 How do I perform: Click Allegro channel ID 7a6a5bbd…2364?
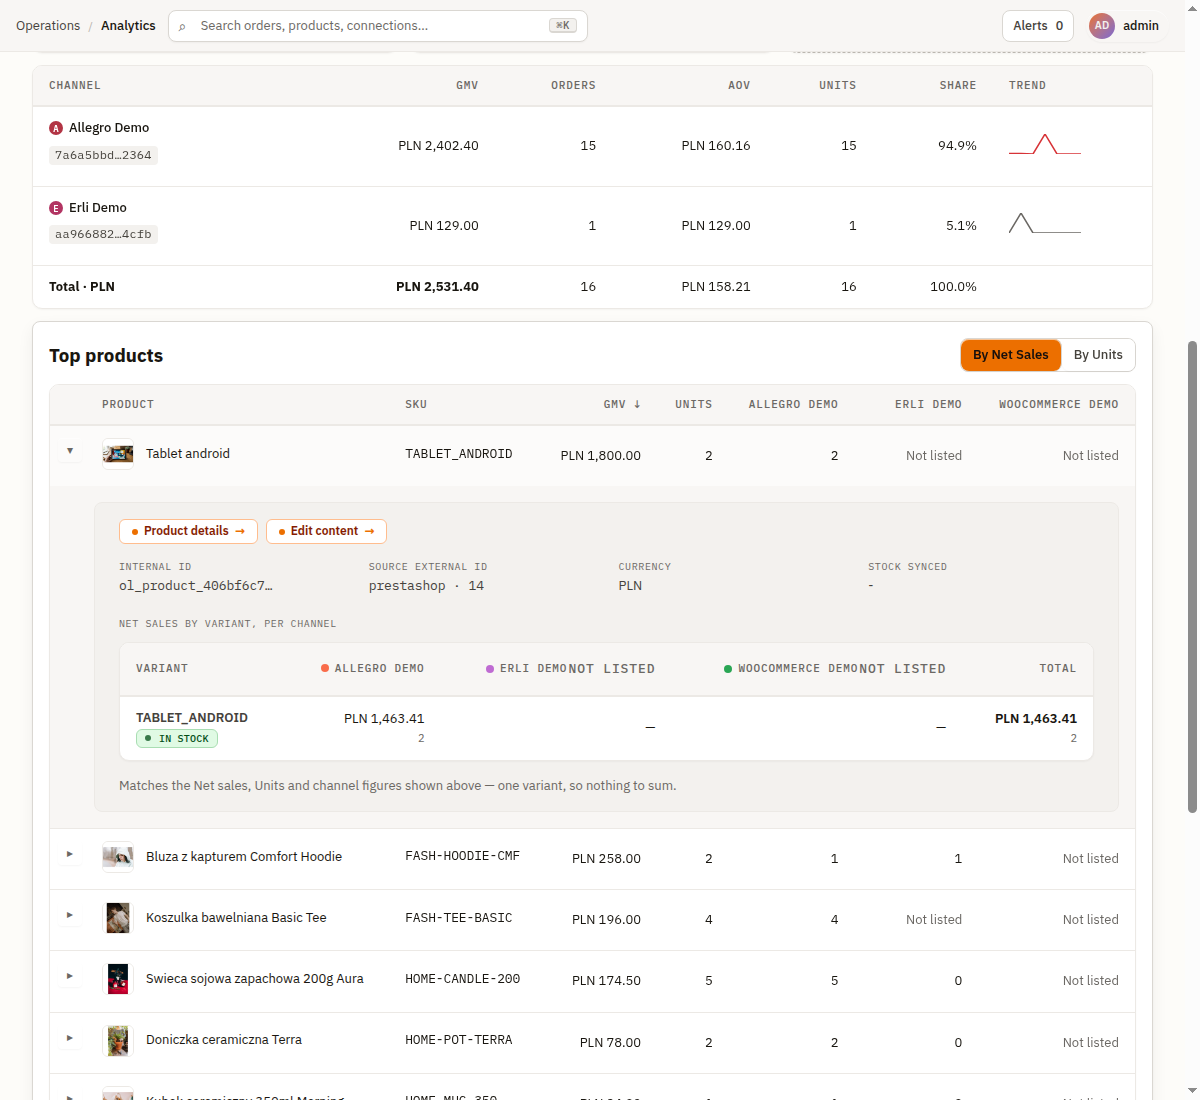pos(103,155)
